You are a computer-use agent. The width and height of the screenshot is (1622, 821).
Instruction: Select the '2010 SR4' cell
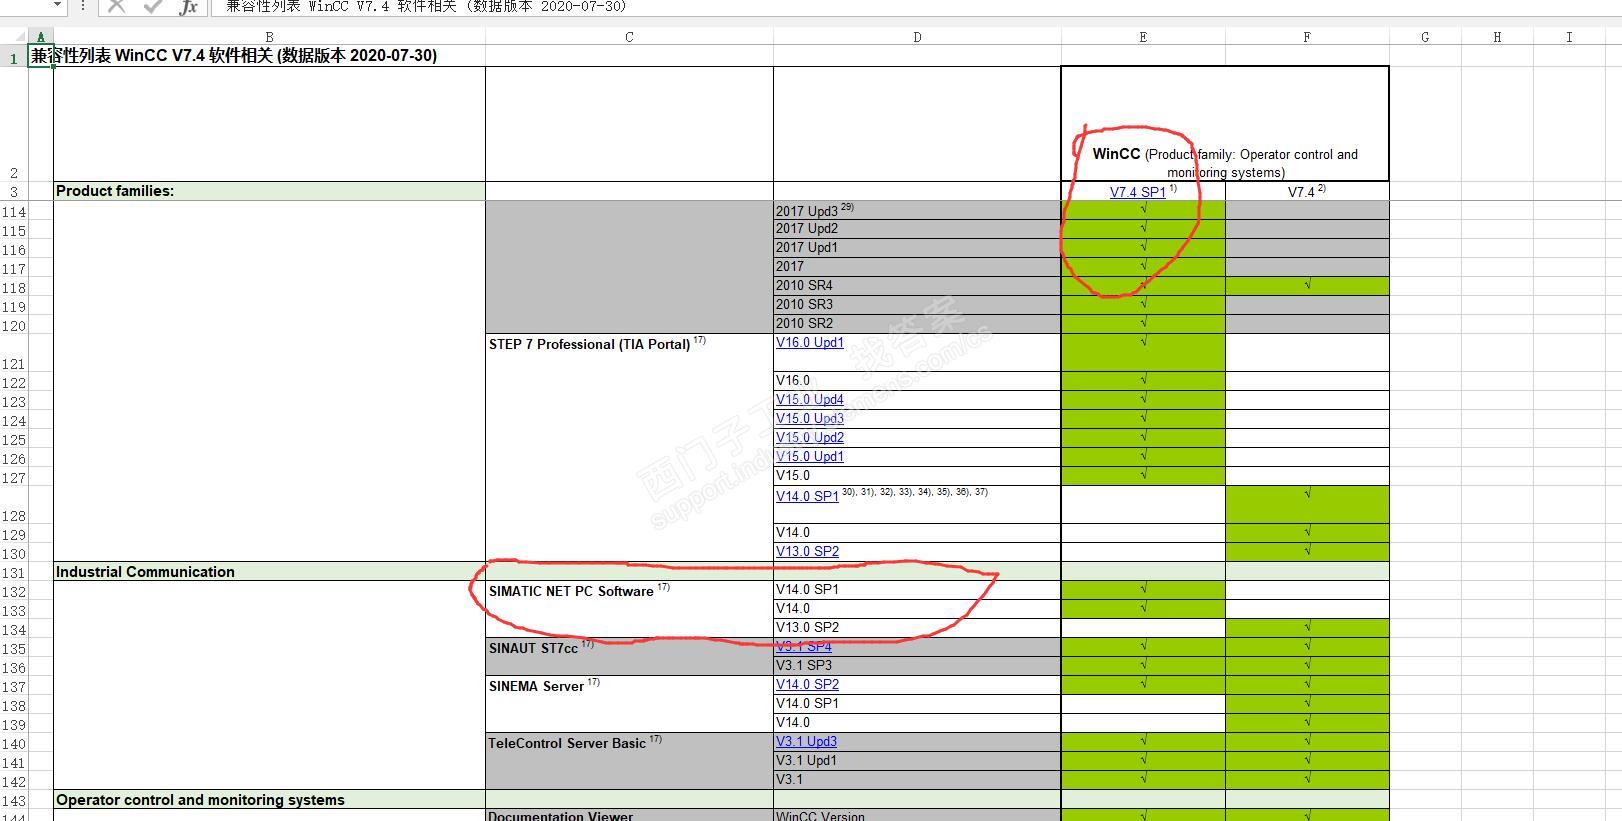tap(917, 286)
